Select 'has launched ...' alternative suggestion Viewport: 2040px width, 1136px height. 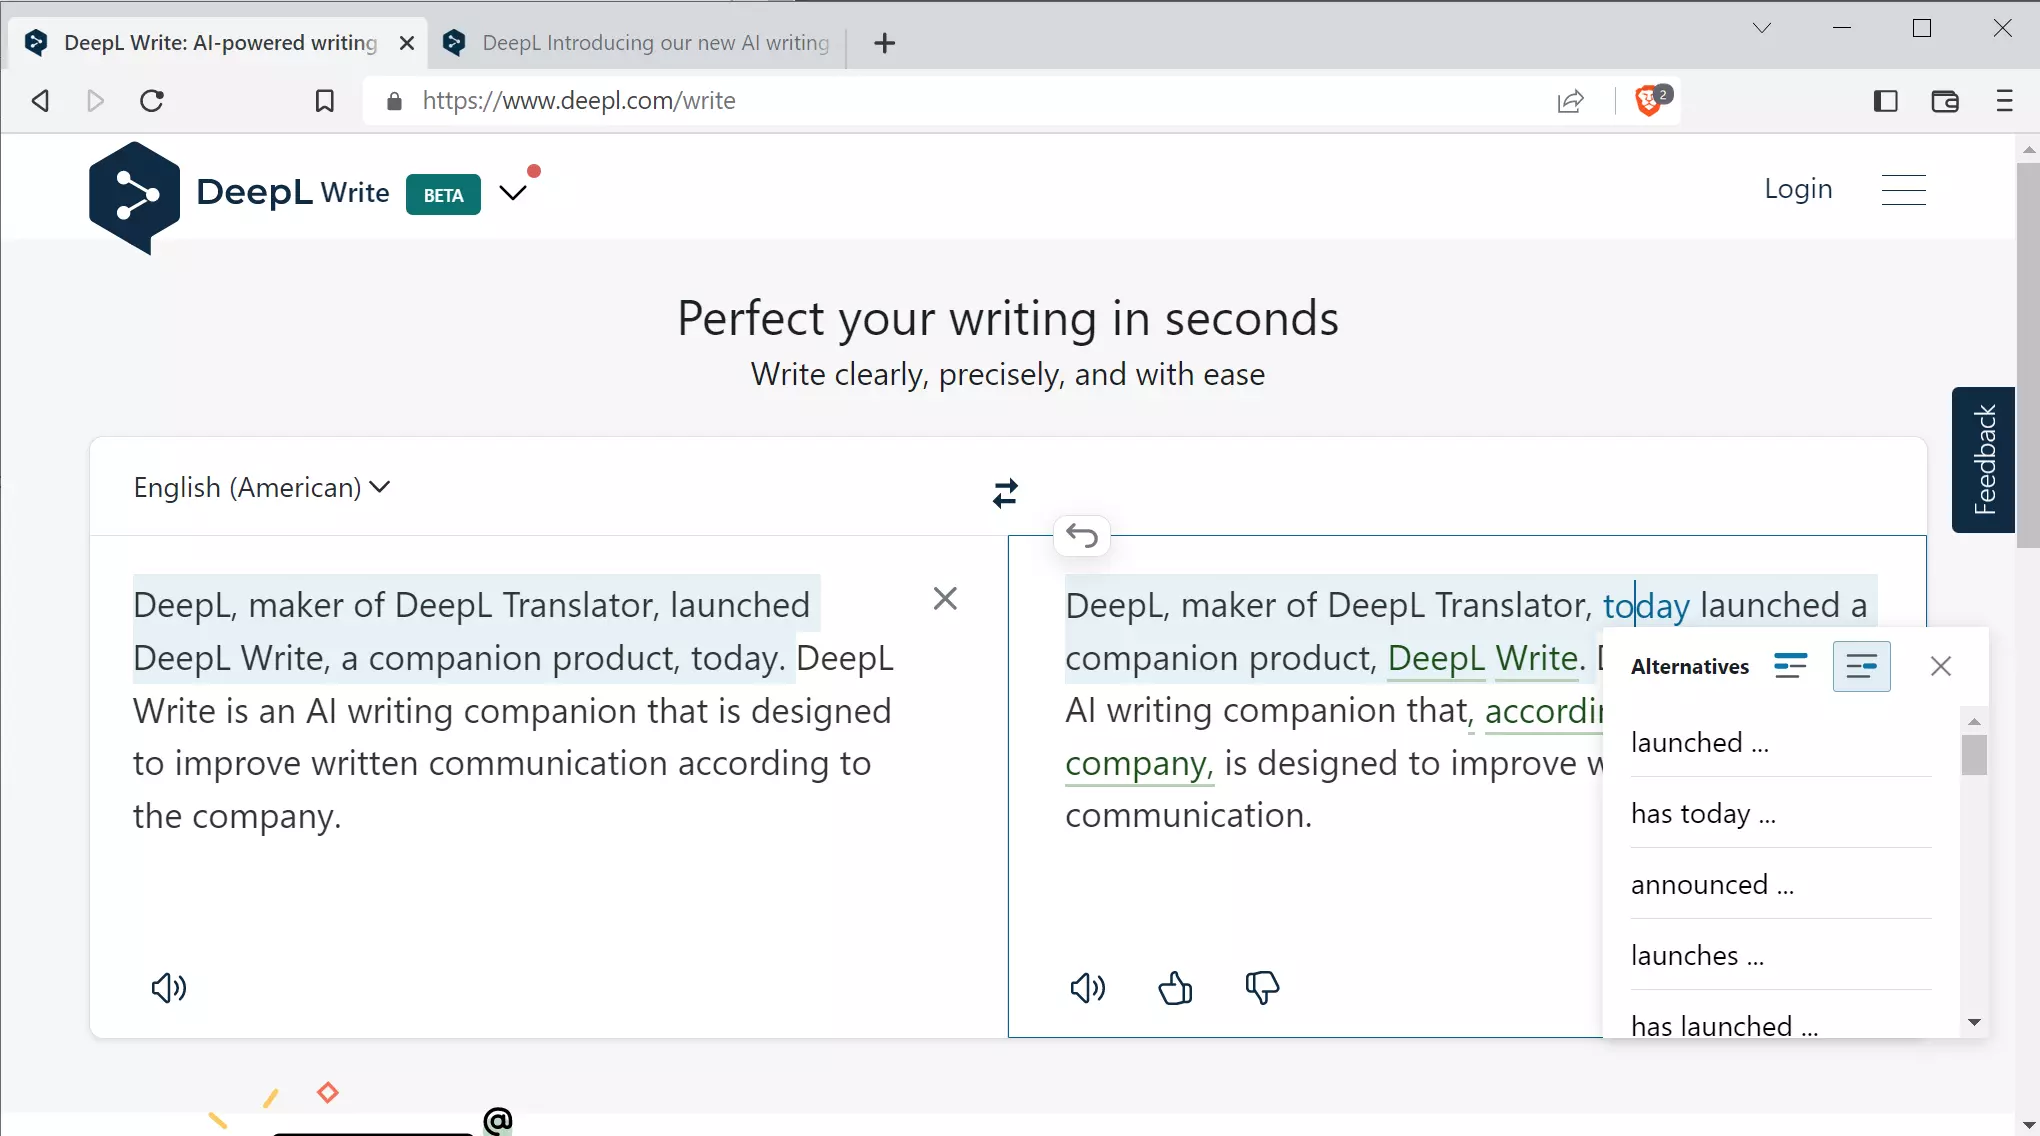tap(1723, 1024)
